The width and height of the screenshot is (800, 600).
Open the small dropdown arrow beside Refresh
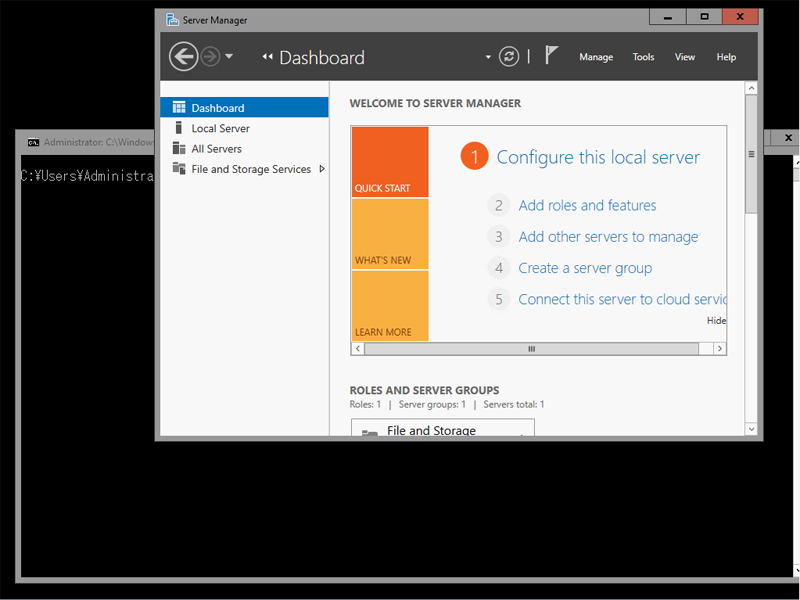coord(488,57)
